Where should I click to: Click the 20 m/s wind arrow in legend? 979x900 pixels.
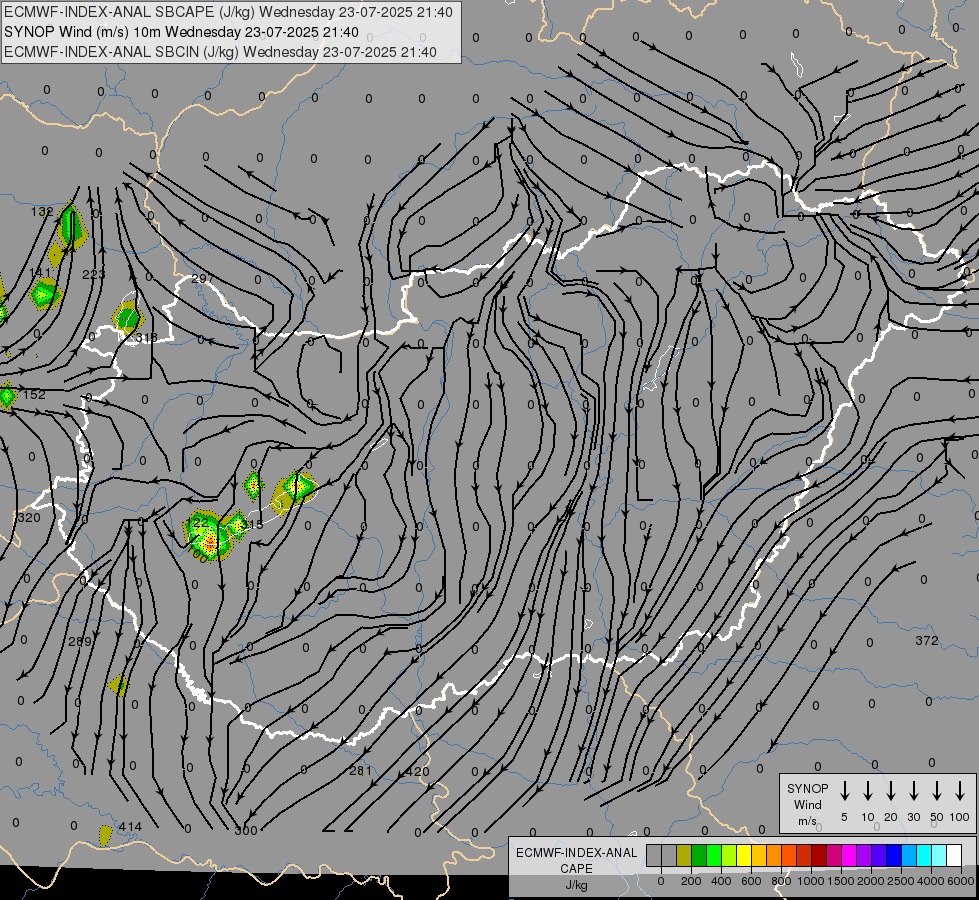pyautogui.click(x=890, y=791)
